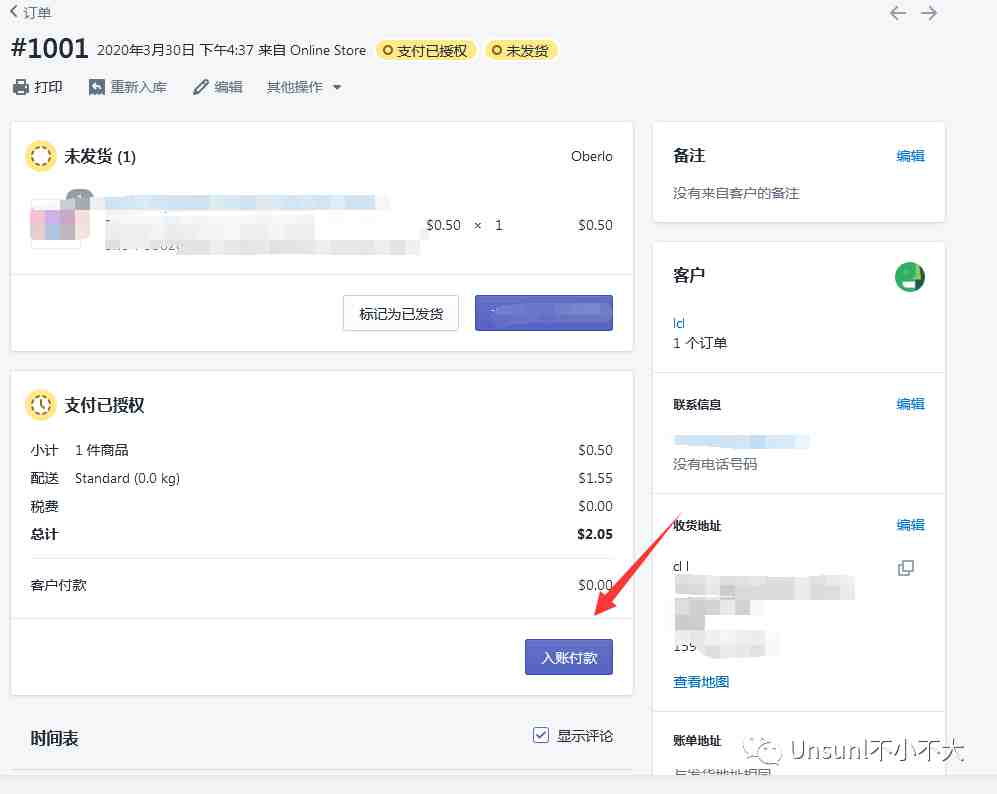This screenshot has height=794, width=997.
Task: Go to next order arrow
Action: click(x=929, y=13)
